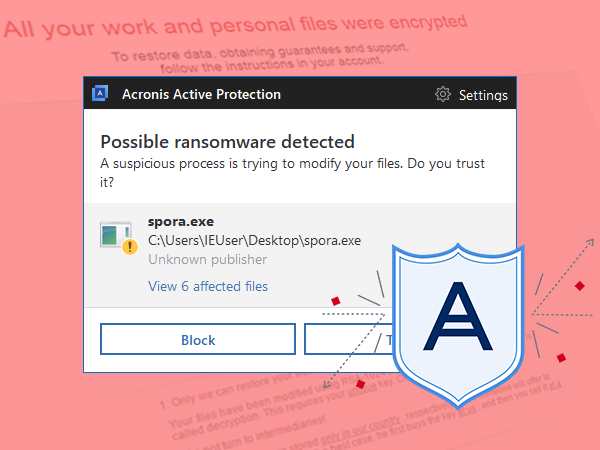Click the red diamond beside the upward dashed arrow
This screenshot has width=600, height=450.
580,286
